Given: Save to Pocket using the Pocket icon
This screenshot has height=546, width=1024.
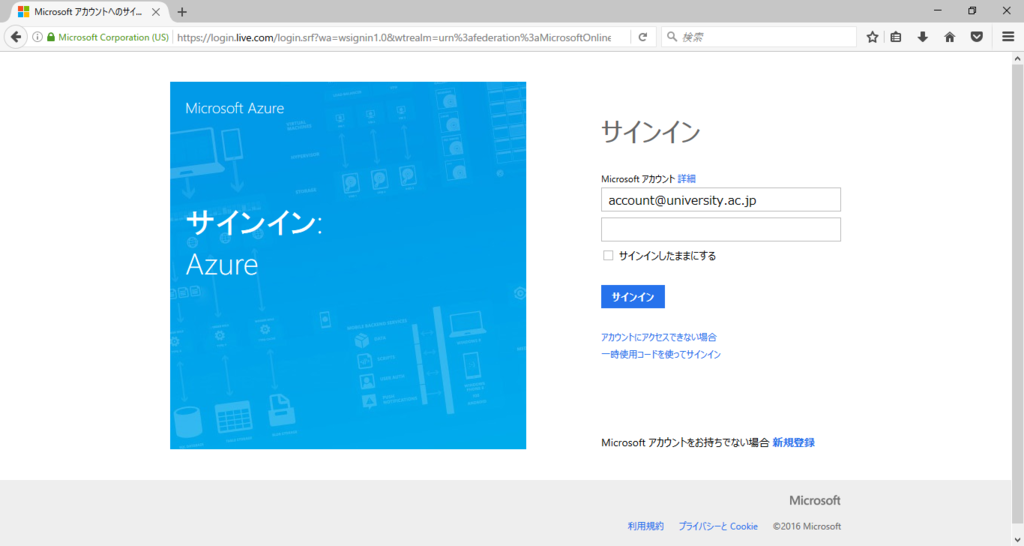Looking at the screenshot, I should click(x=977, y=37).
